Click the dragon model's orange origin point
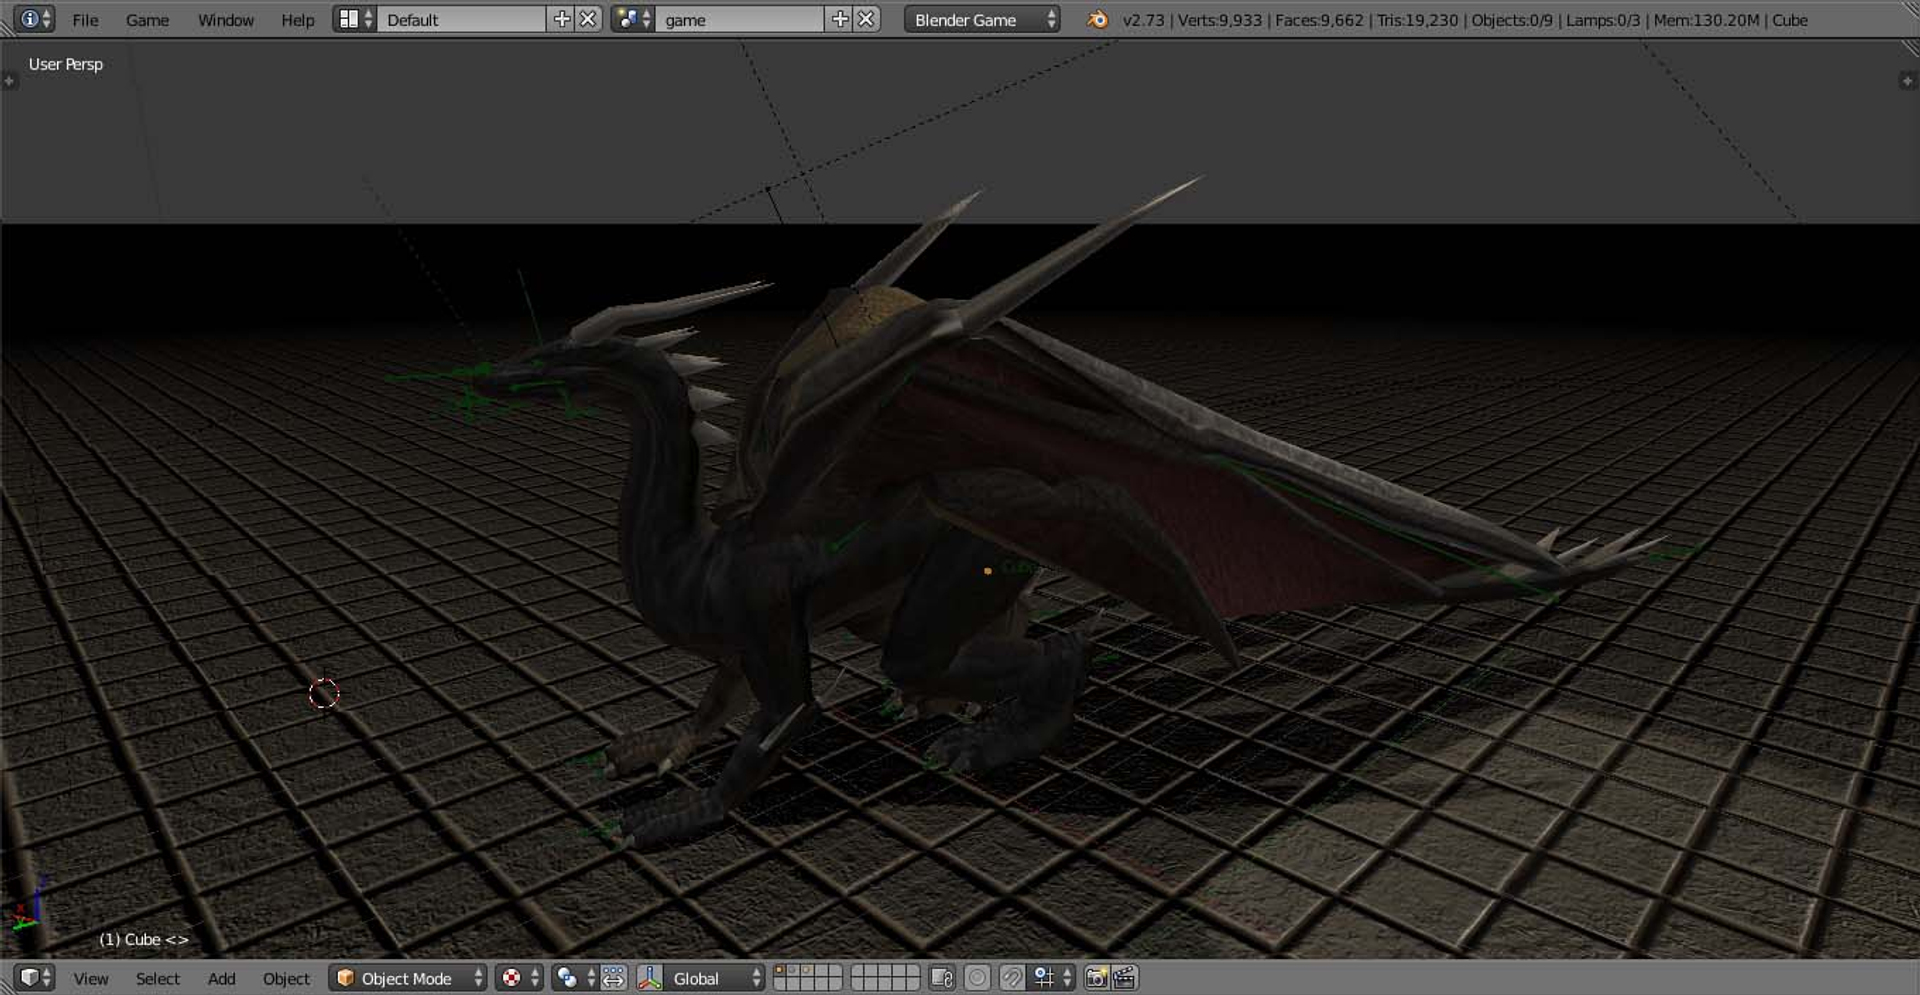The width and height of the screenshot is (1920, 995). tap(987, 570)
